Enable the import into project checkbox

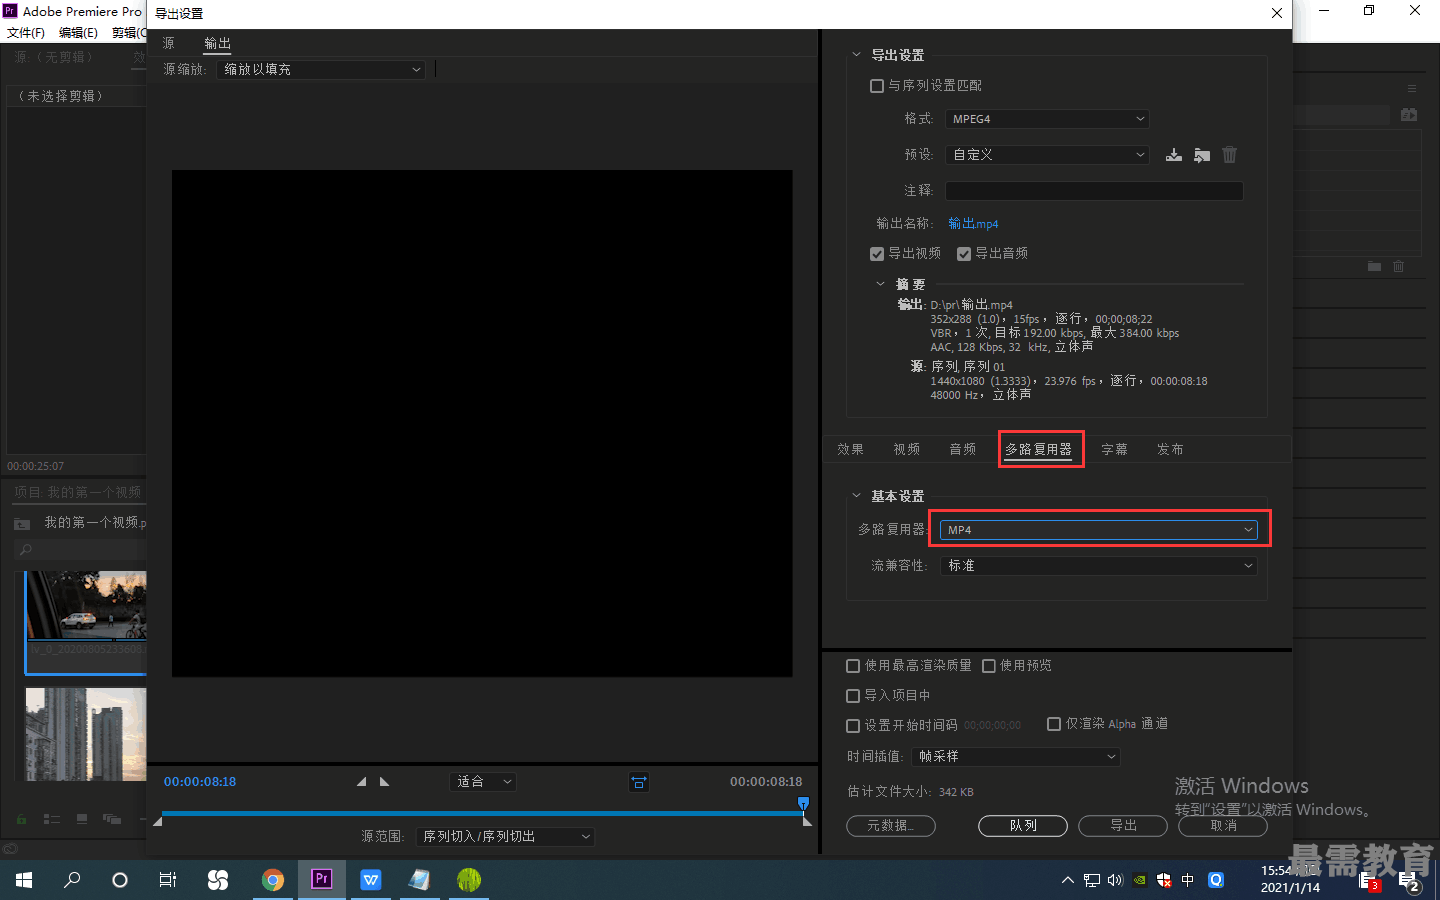tap(853, 696)
